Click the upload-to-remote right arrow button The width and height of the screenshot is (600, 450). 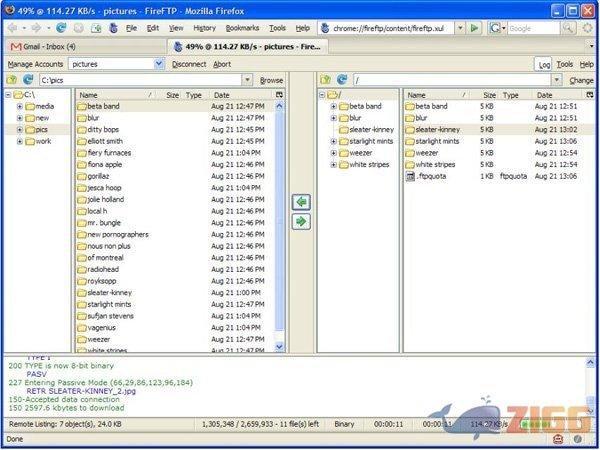tap(301, 222)
